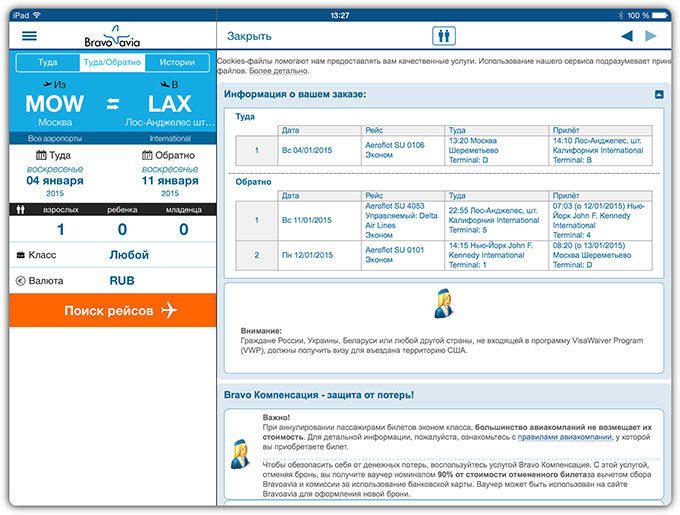The image size is (680, 515).
Task: Close the order details with Закрыть
Action: (249, 36)
